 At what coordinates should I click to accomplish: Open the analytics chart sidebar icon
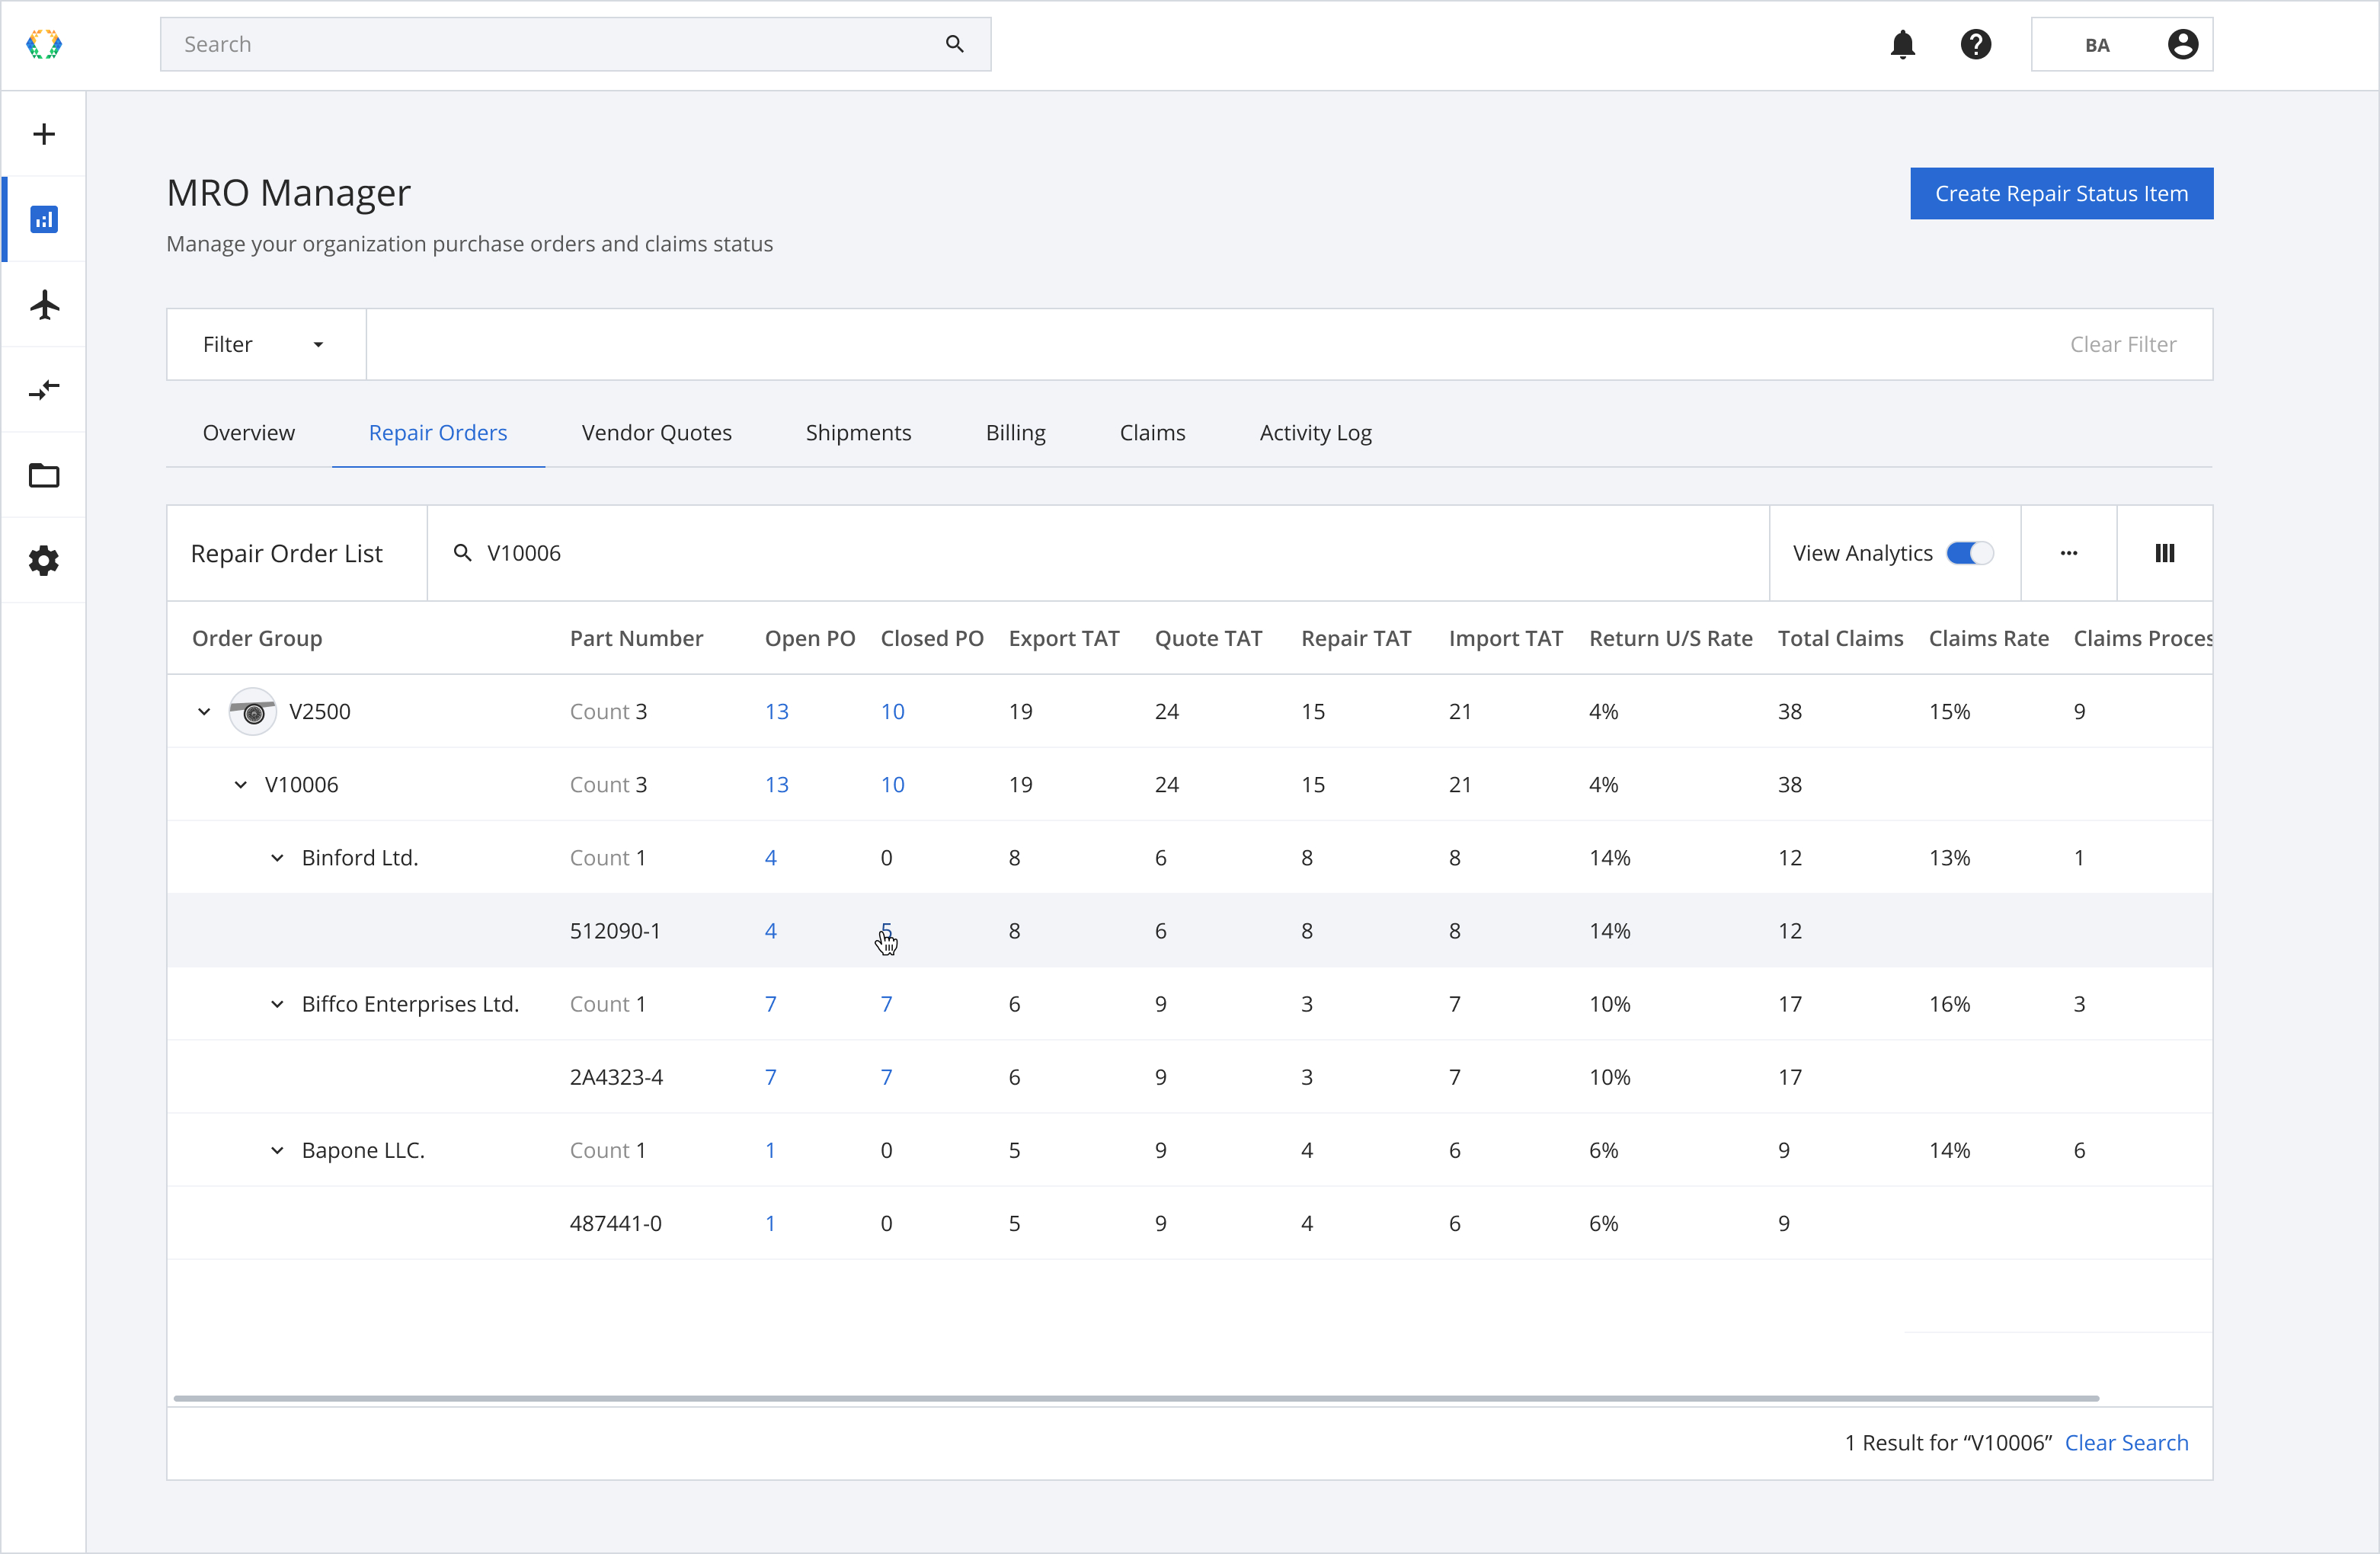point(44,219)
